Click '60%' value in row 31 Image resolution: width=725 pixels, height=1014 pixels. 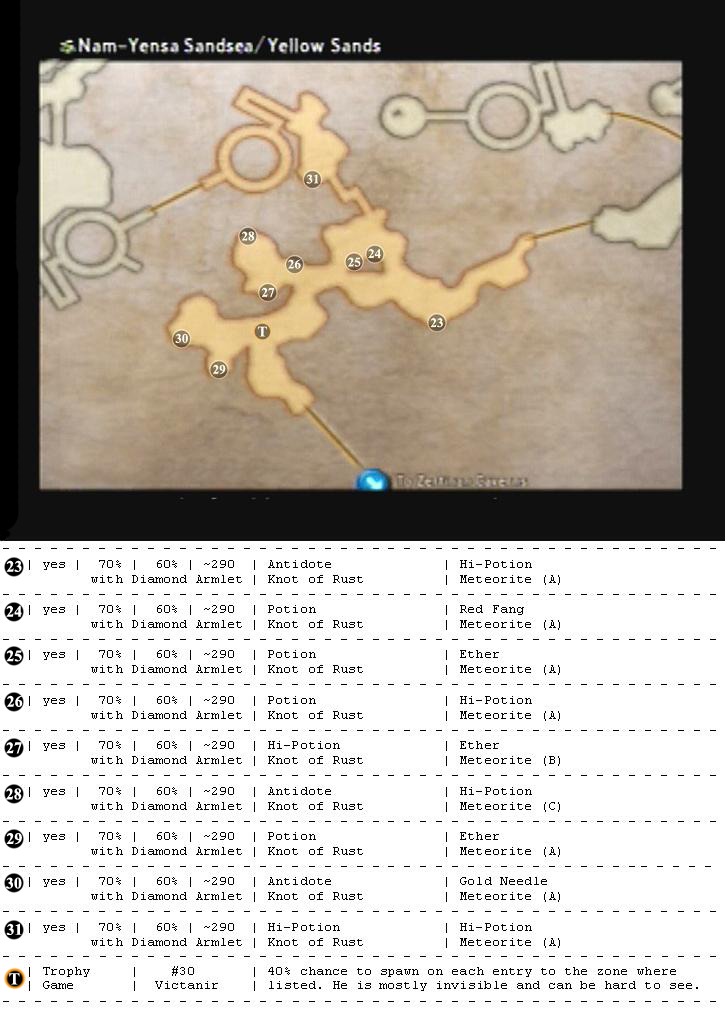click(x=166, y=927)
